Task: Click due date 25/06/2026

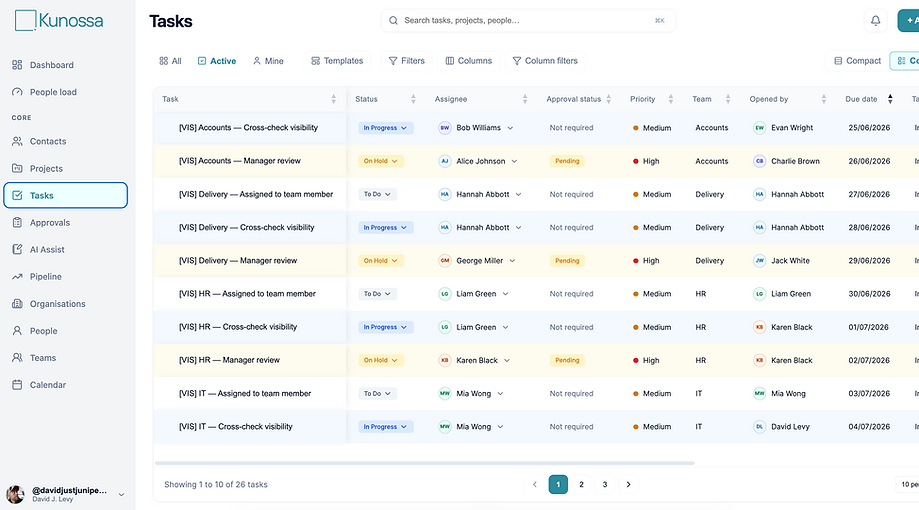Action: tap(869, 128)
